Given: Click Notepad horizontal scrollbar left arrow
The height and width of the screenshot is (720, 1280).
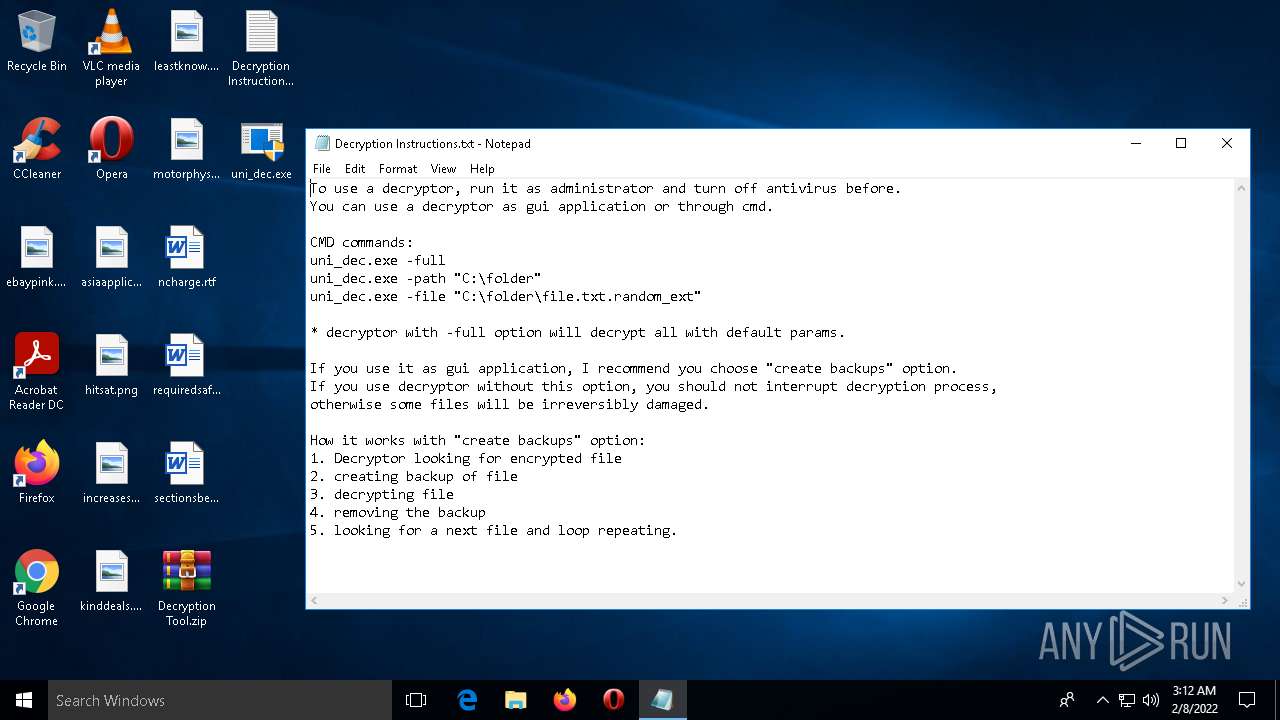Looking at the screenshot, I should tap(314, 600).
